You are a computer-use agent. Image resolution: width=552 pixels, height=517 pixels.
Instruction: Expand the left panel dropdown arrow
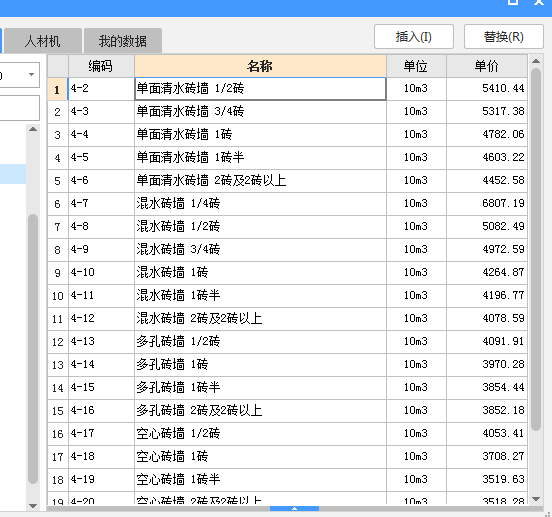click(x=31, y=74)
